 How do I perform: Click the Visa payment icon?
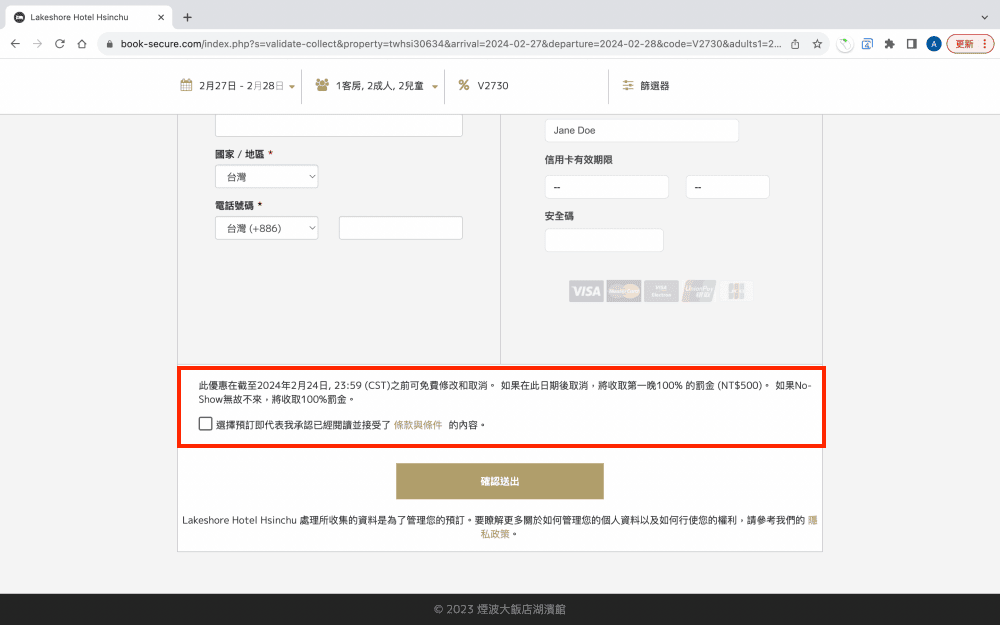pyautogui.click(x=586, y=290)
